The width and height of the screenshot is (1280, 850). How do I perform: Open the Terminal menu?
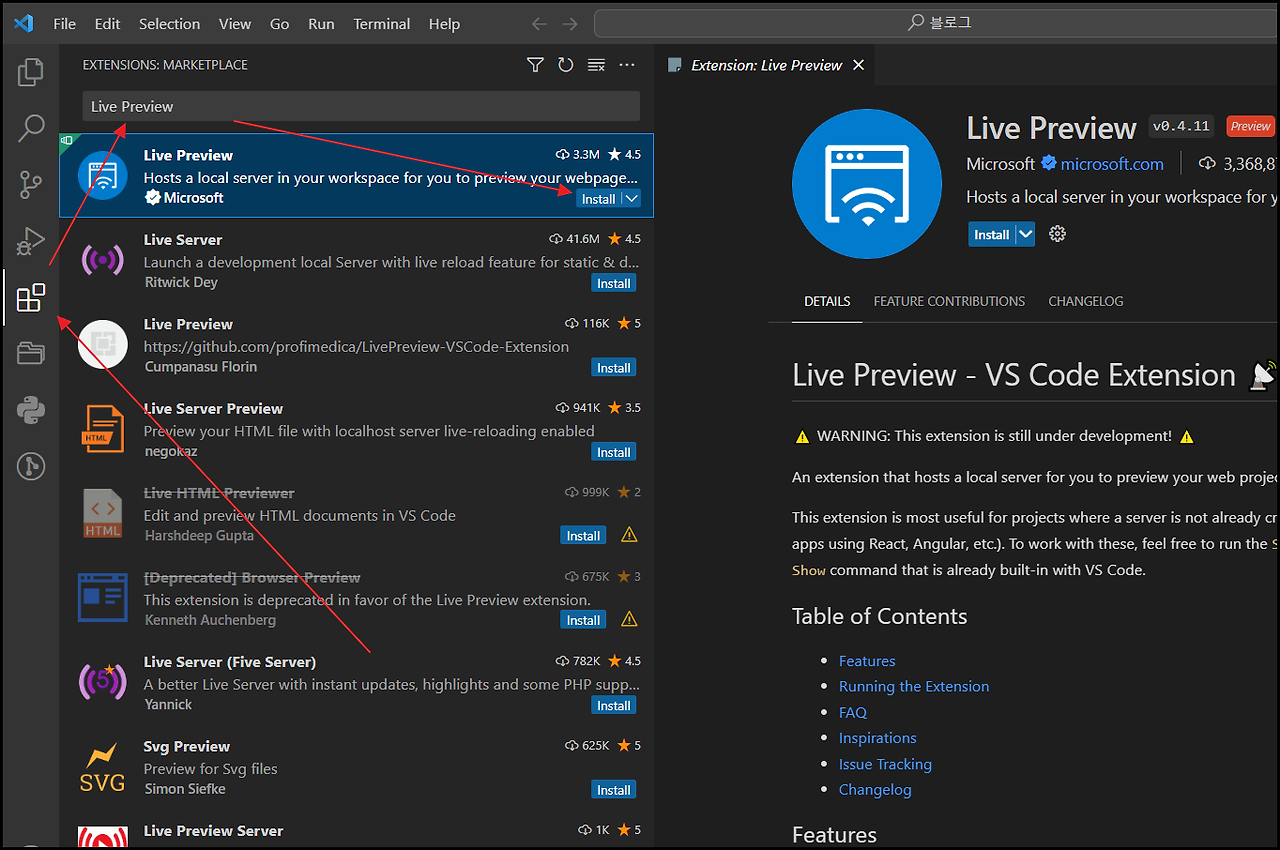coord(381,23)
